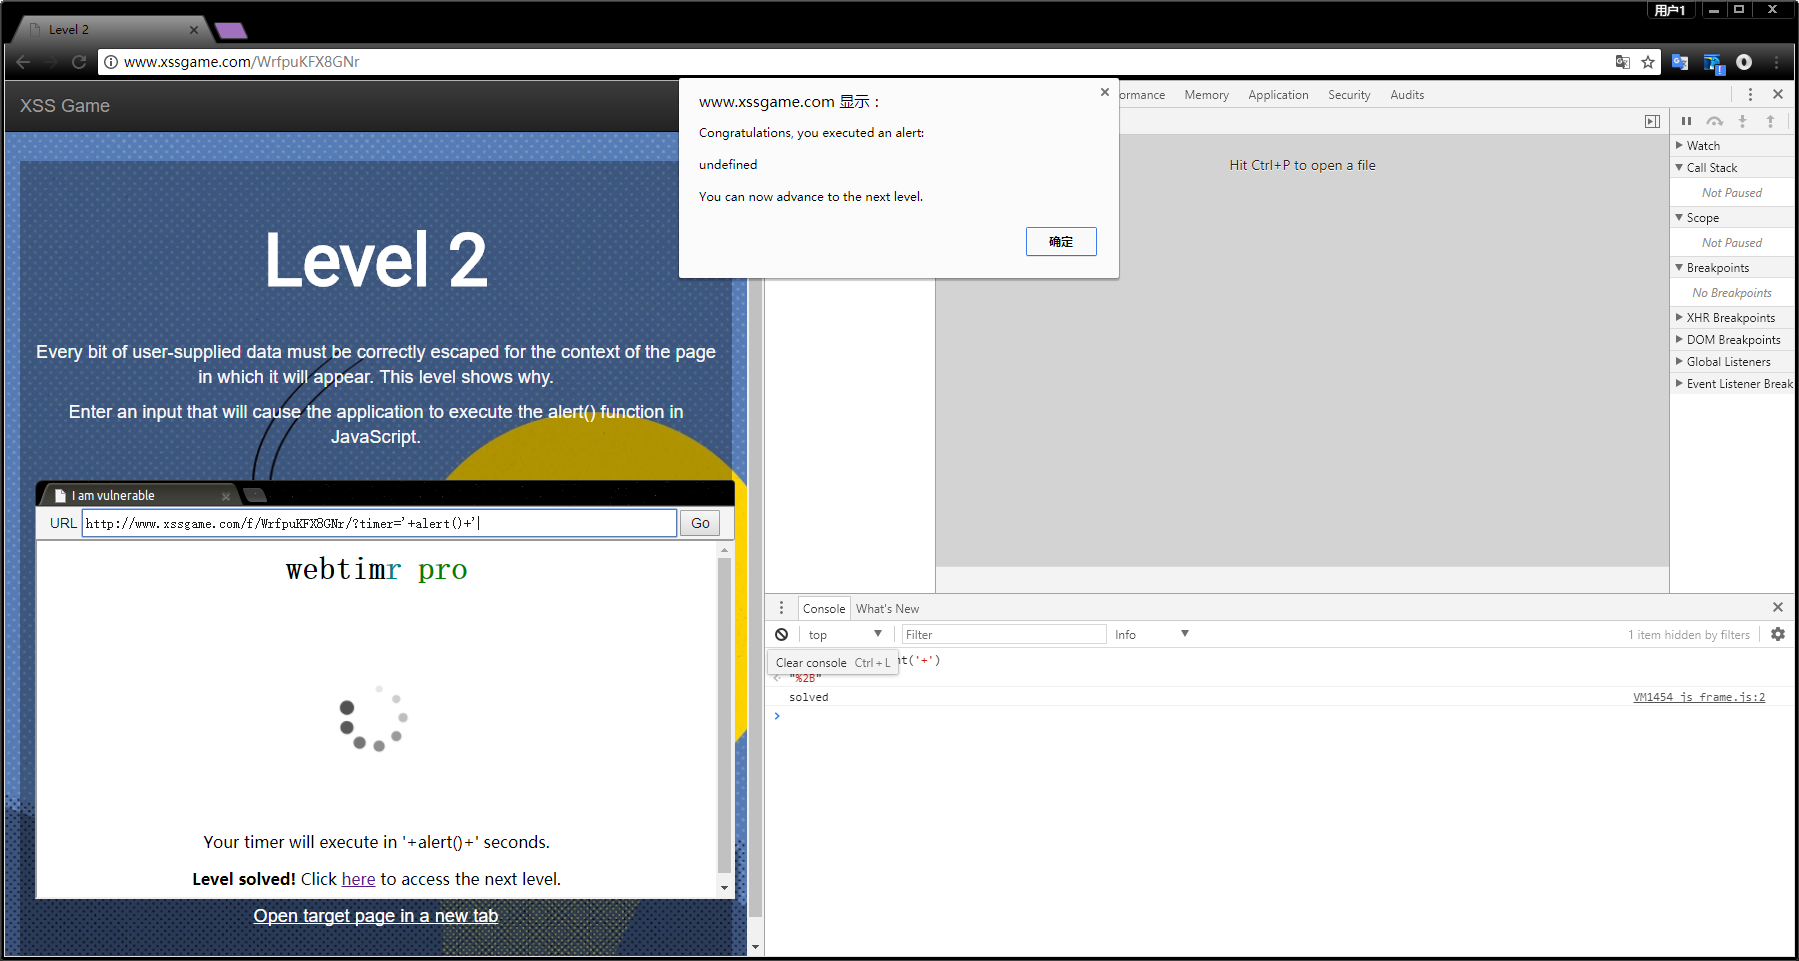Open the DevTools customize three-dot menu
The image size is (1799, 961).
[x=1750, y=94]
